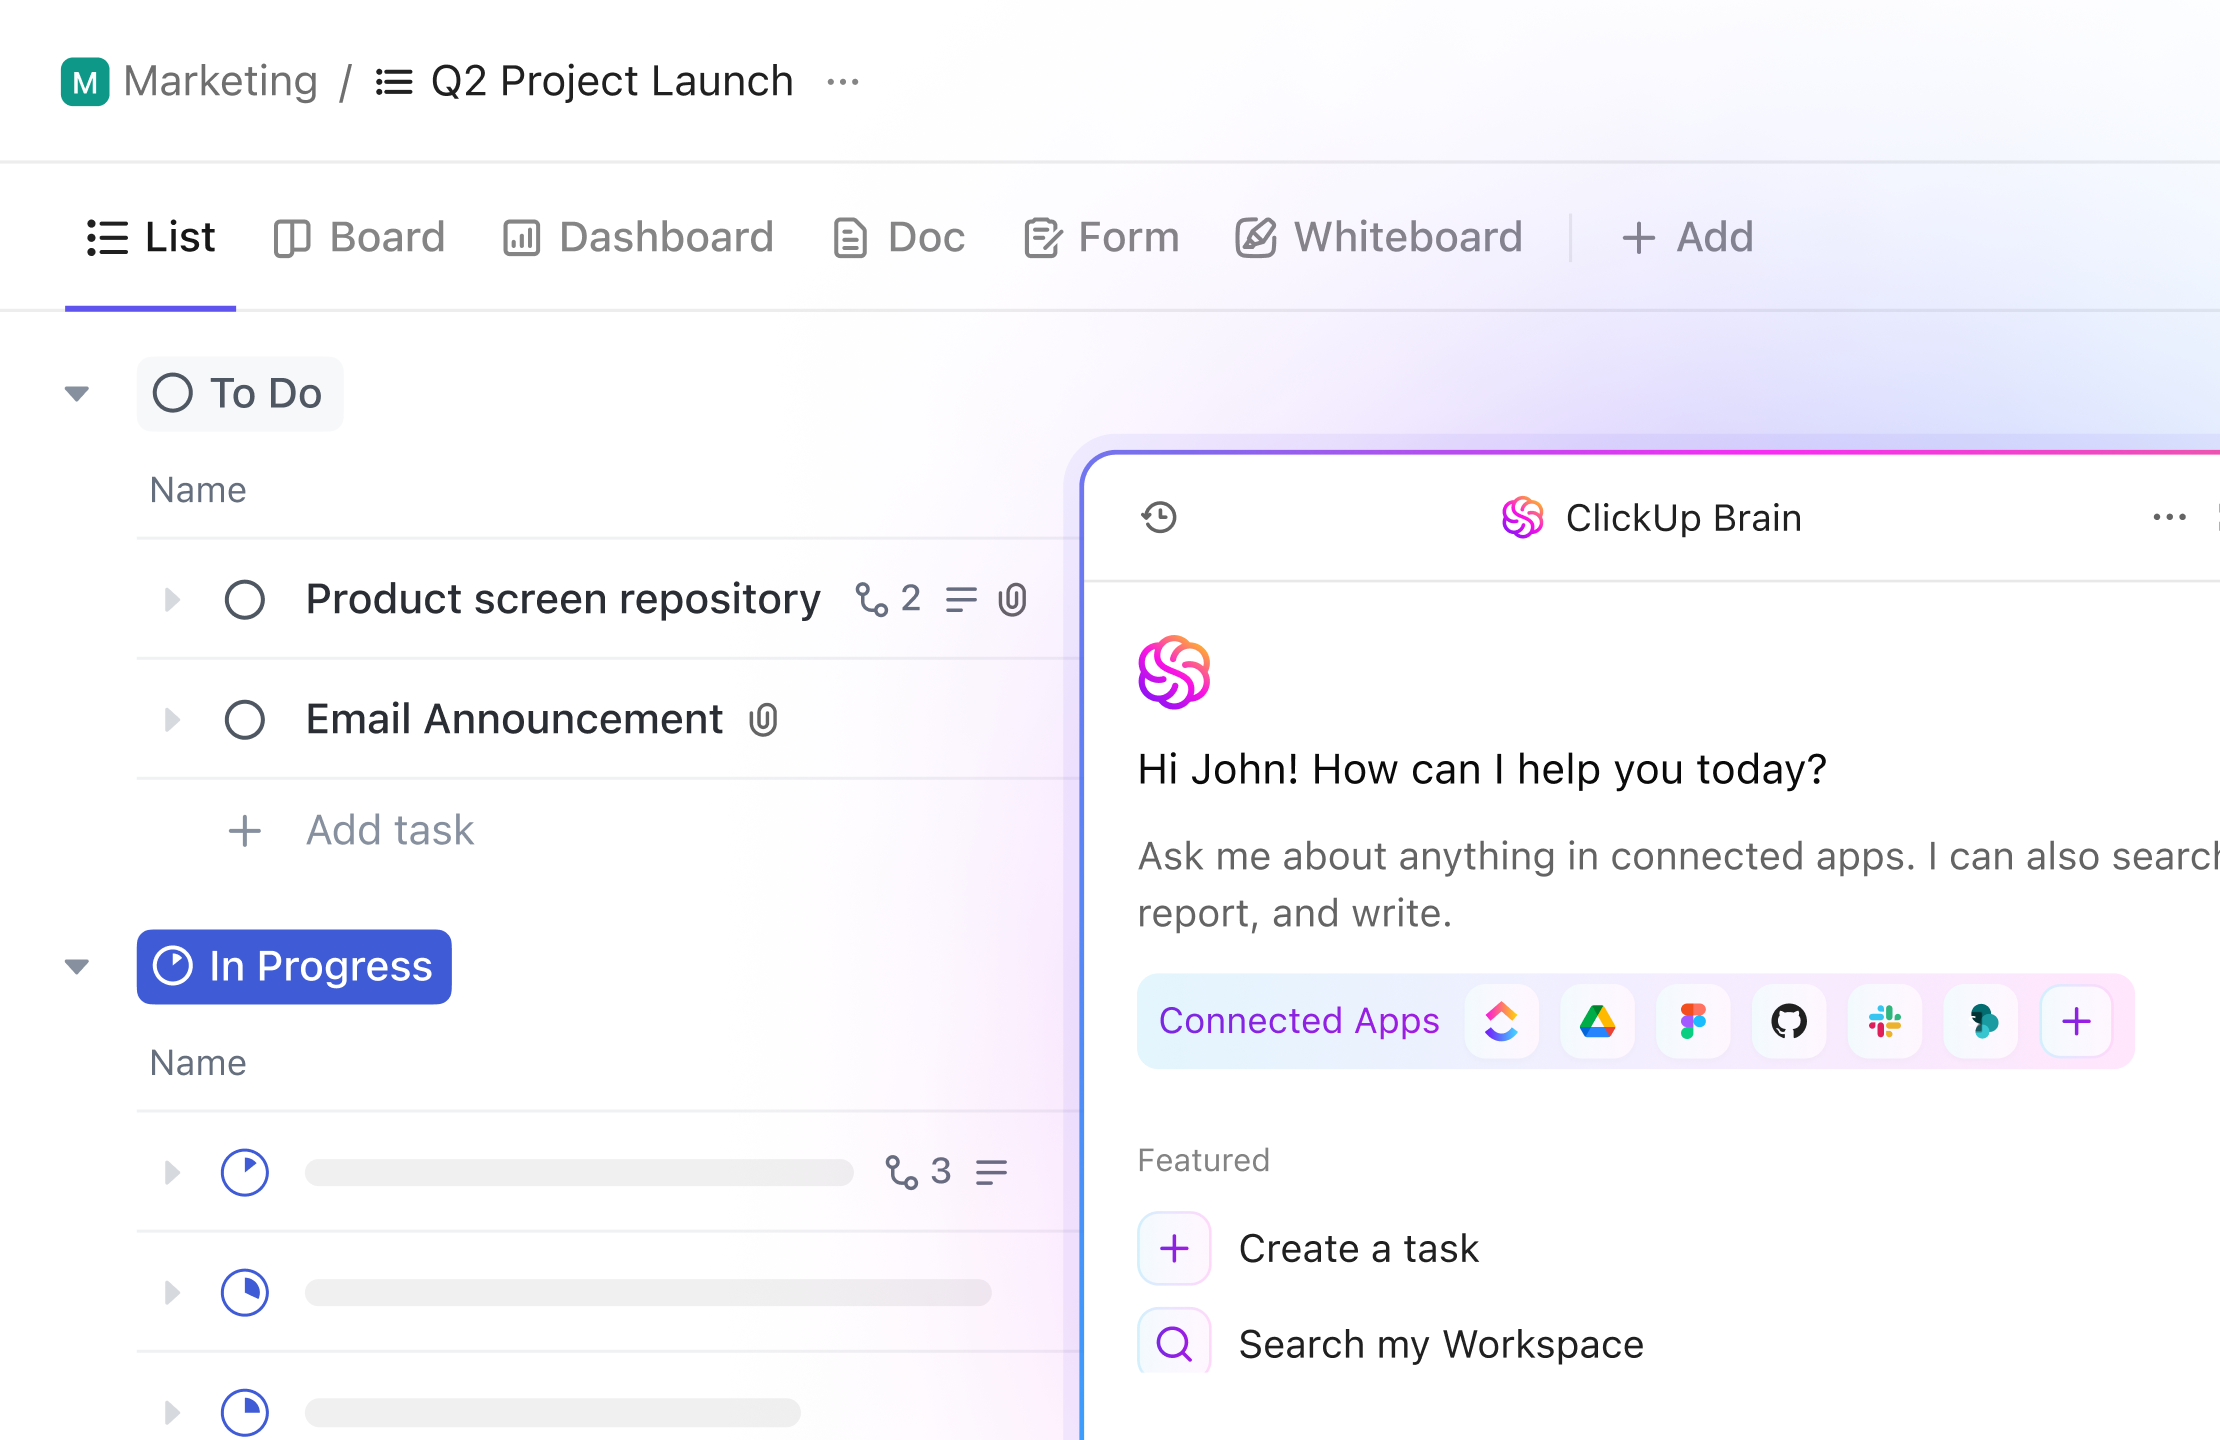Screen dimensions: 2220x1440
Task: Open the Marketing breadcrumb link
Action: pos(221,81)
